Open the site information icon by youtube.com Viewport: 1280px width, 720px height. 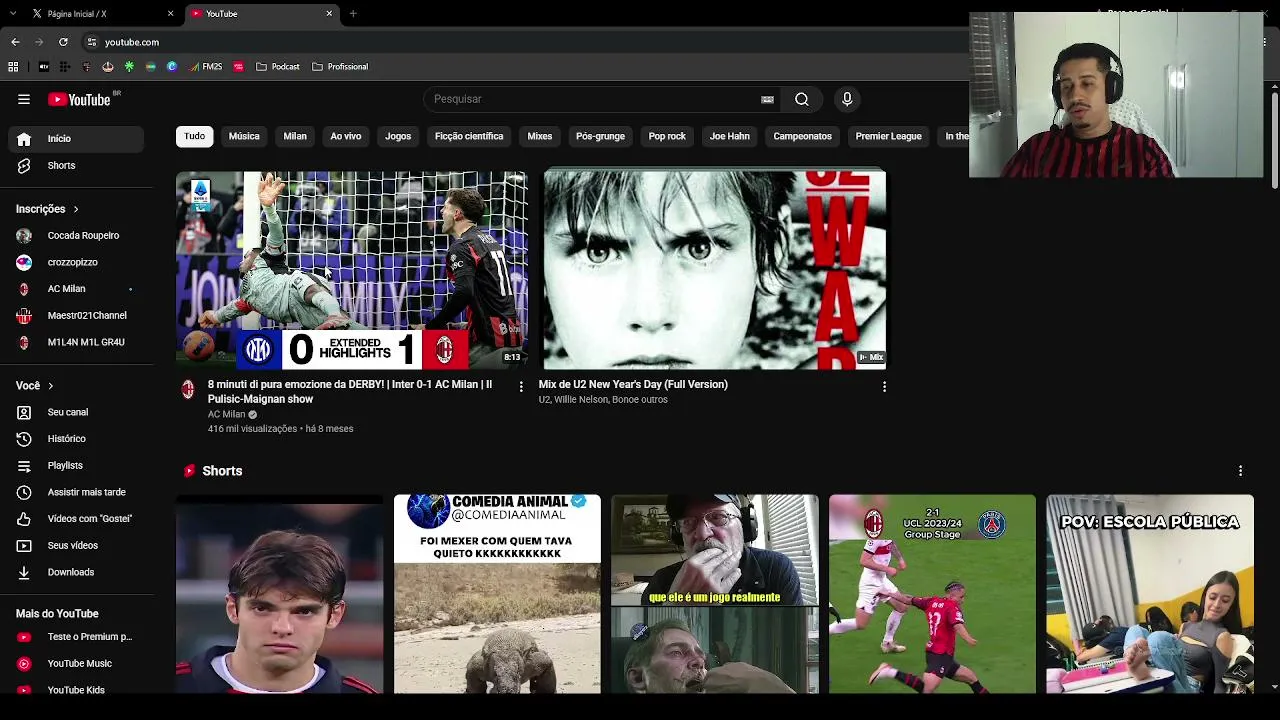(x=91, y=42)
